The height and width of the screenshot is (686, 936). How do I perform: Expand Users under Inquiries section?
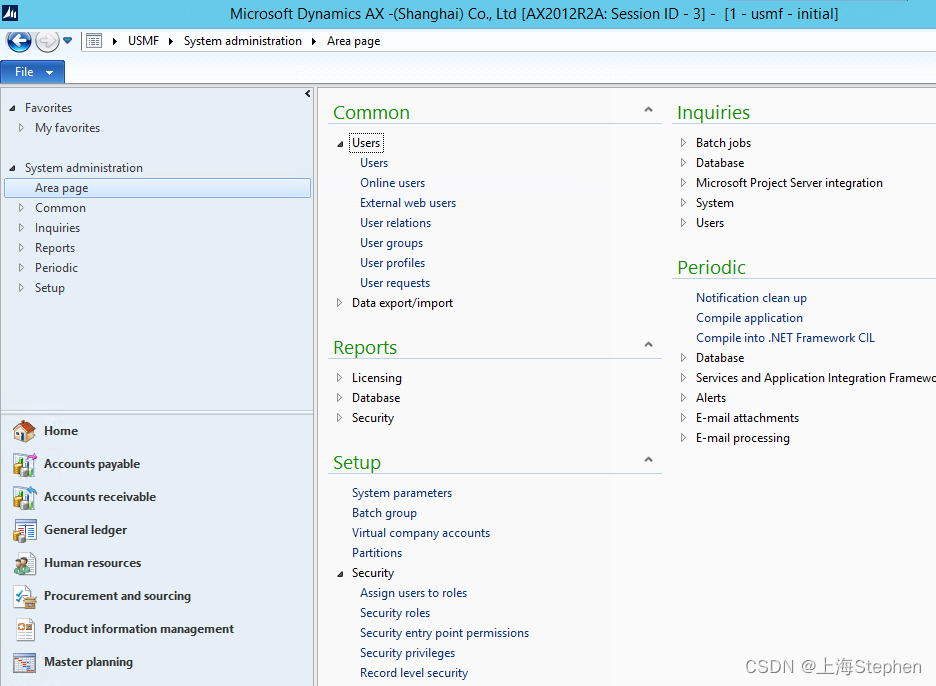point(683,223)
